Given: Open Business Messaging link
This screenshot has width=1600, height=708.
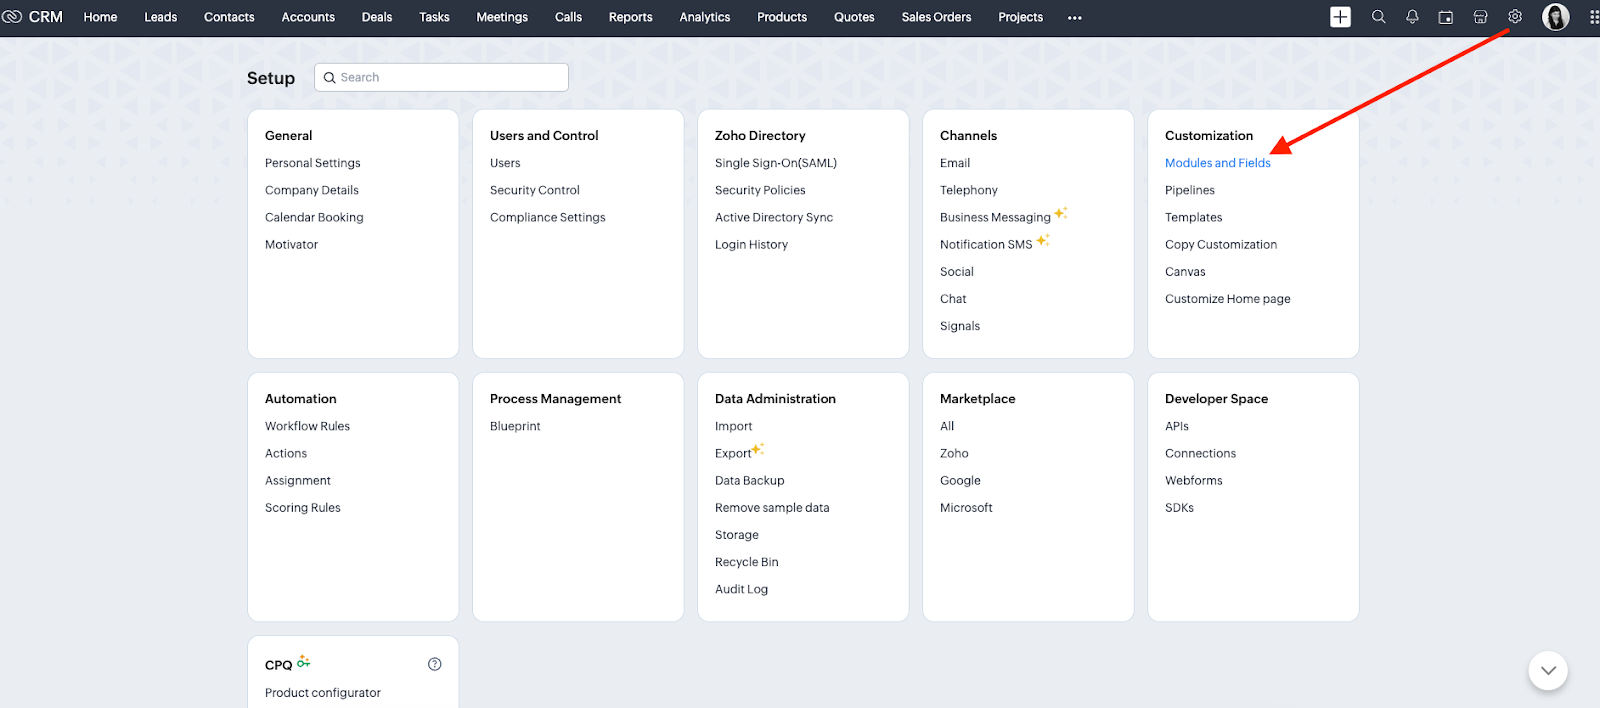Looking at the screenshot, I should 995,217.
